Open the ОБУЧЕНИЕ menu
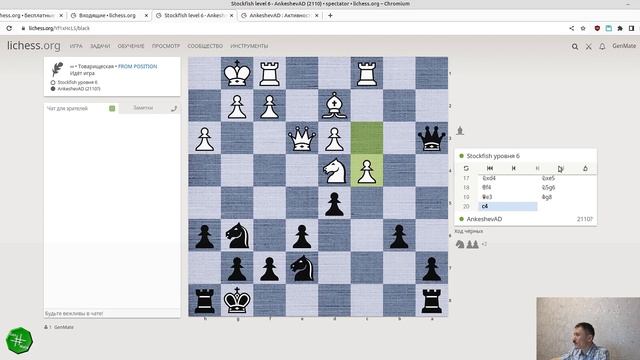 tap(131, 46)
